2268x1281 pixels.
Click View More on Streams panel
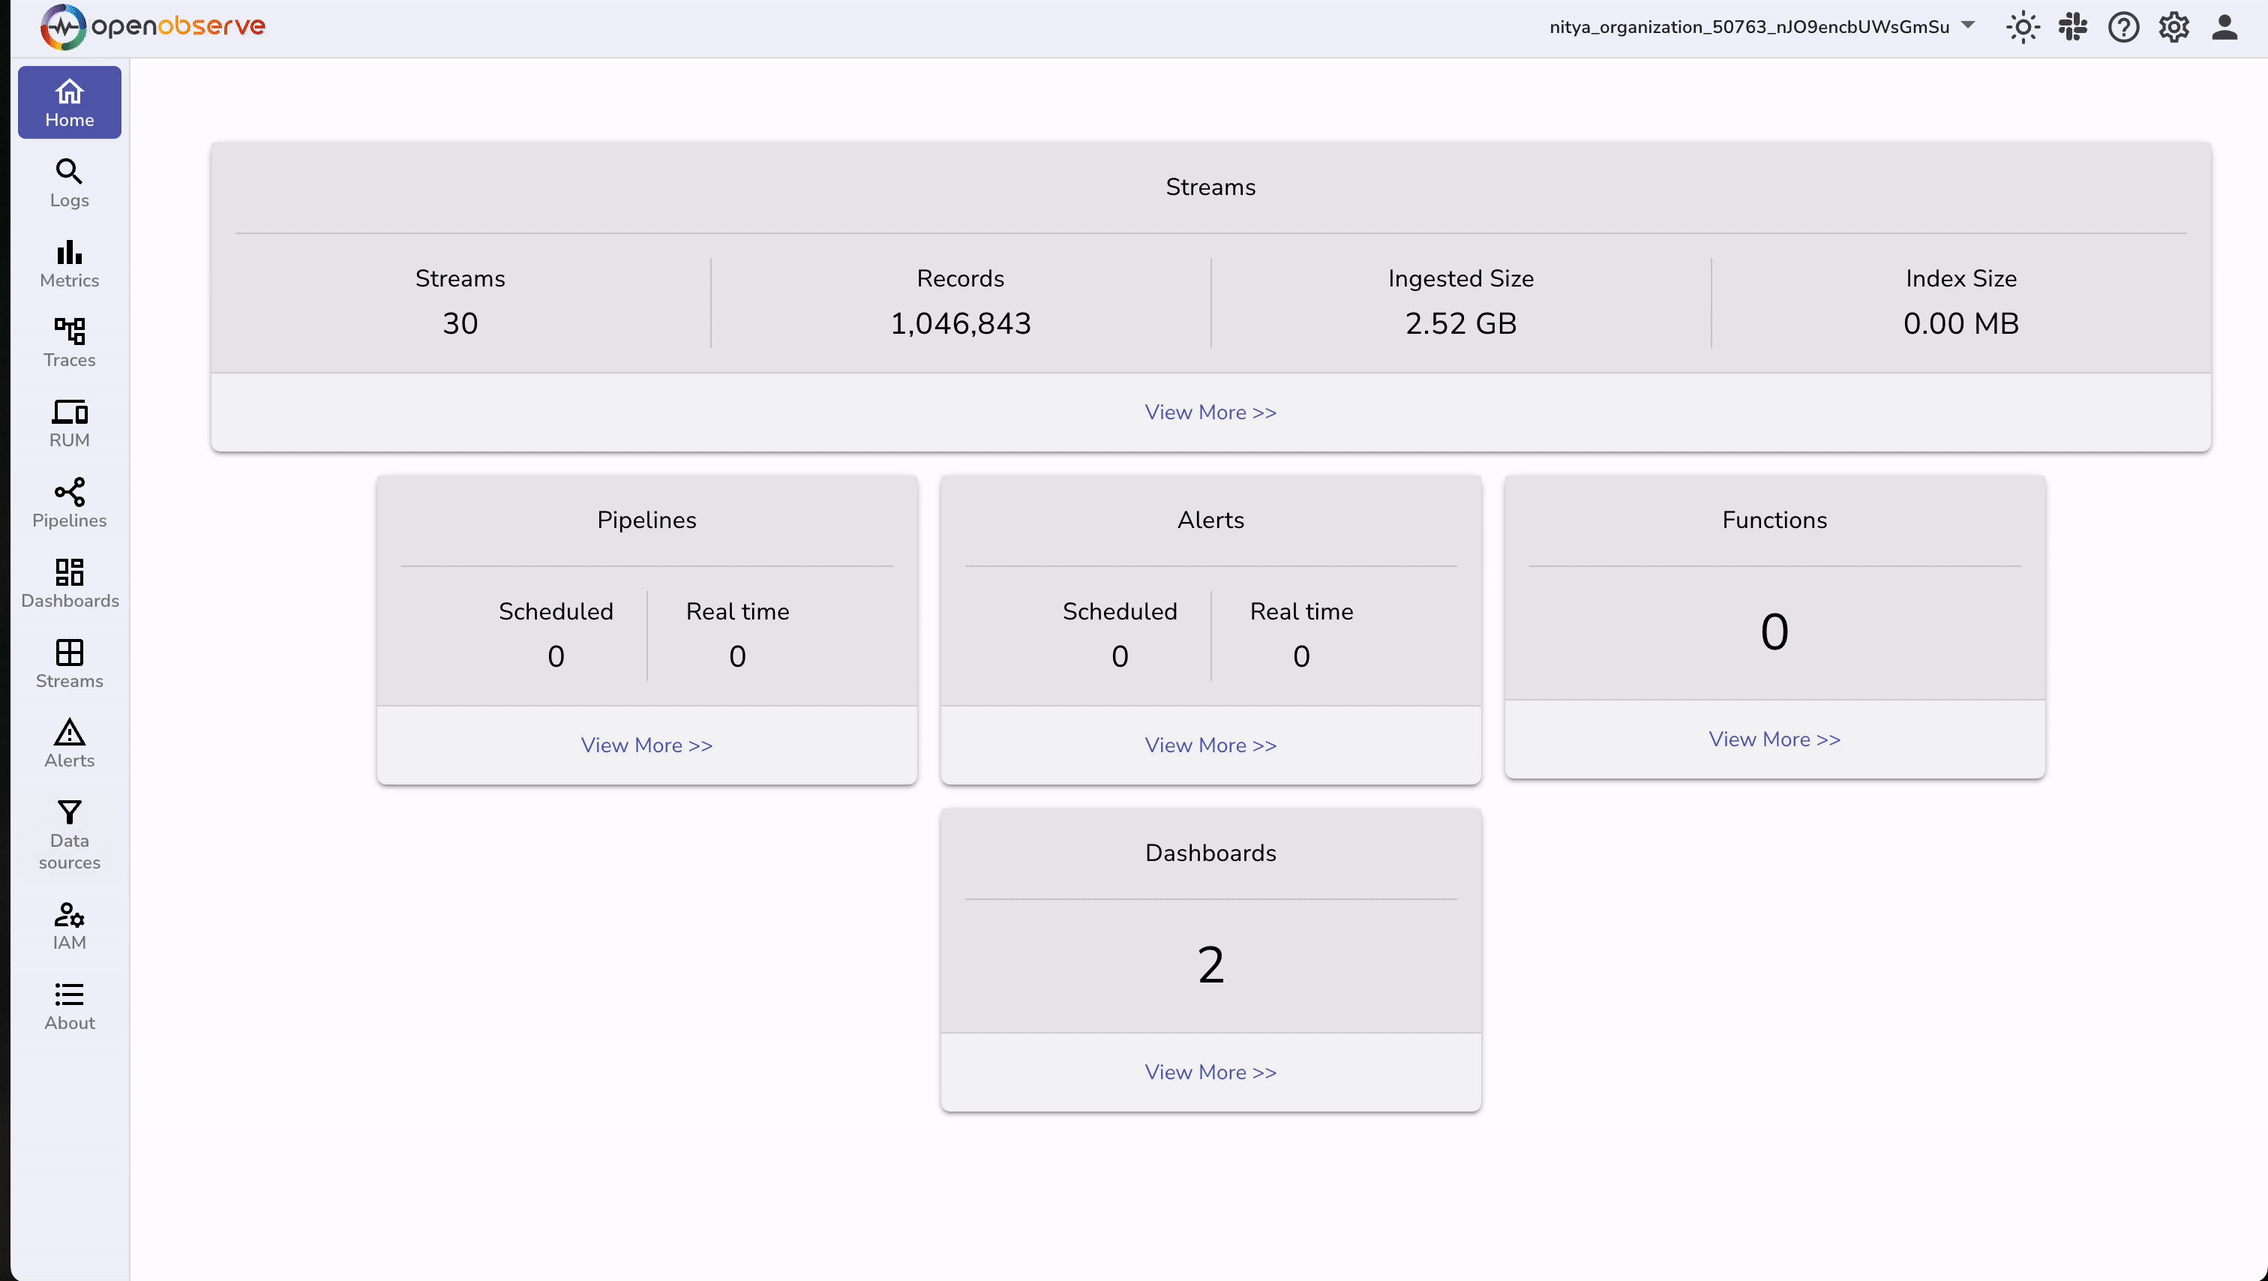(x=1210, y=411)
